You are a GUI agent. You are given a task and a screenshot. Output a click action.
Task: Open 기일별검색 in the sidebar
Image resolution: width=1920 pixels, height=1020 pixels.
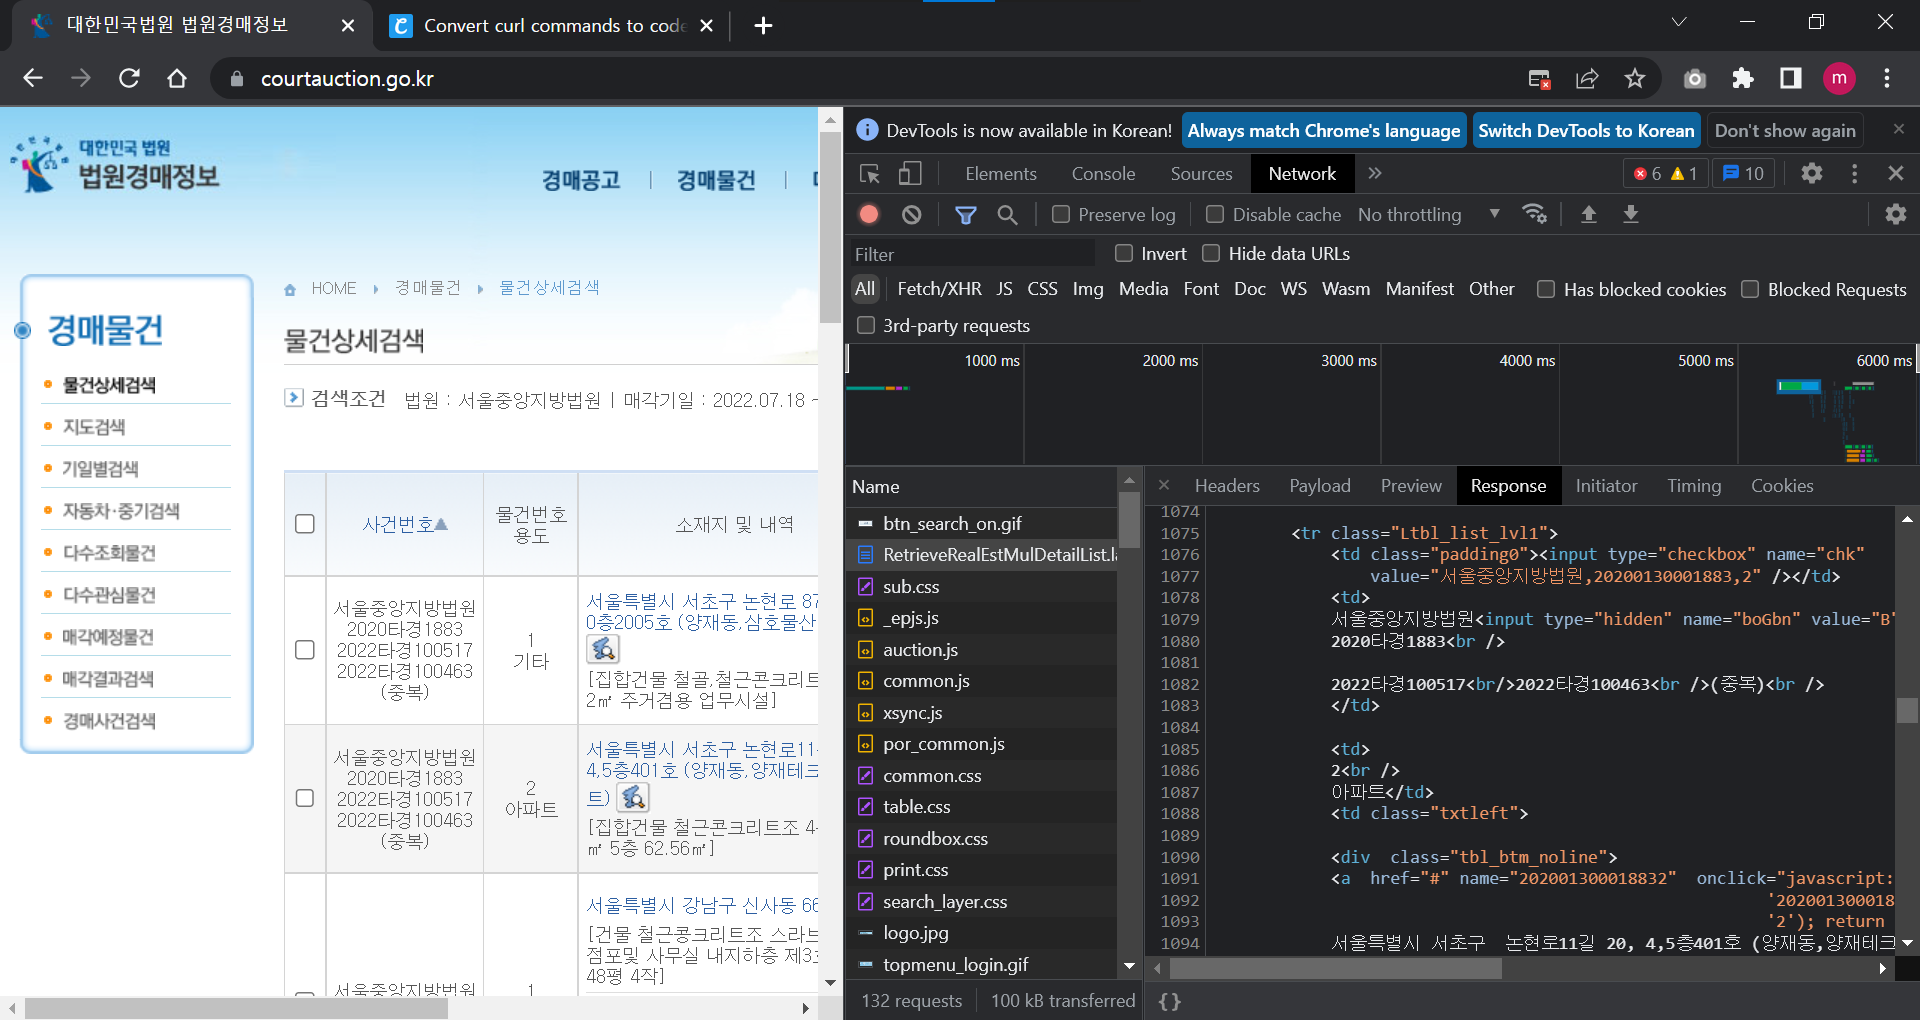100,469
